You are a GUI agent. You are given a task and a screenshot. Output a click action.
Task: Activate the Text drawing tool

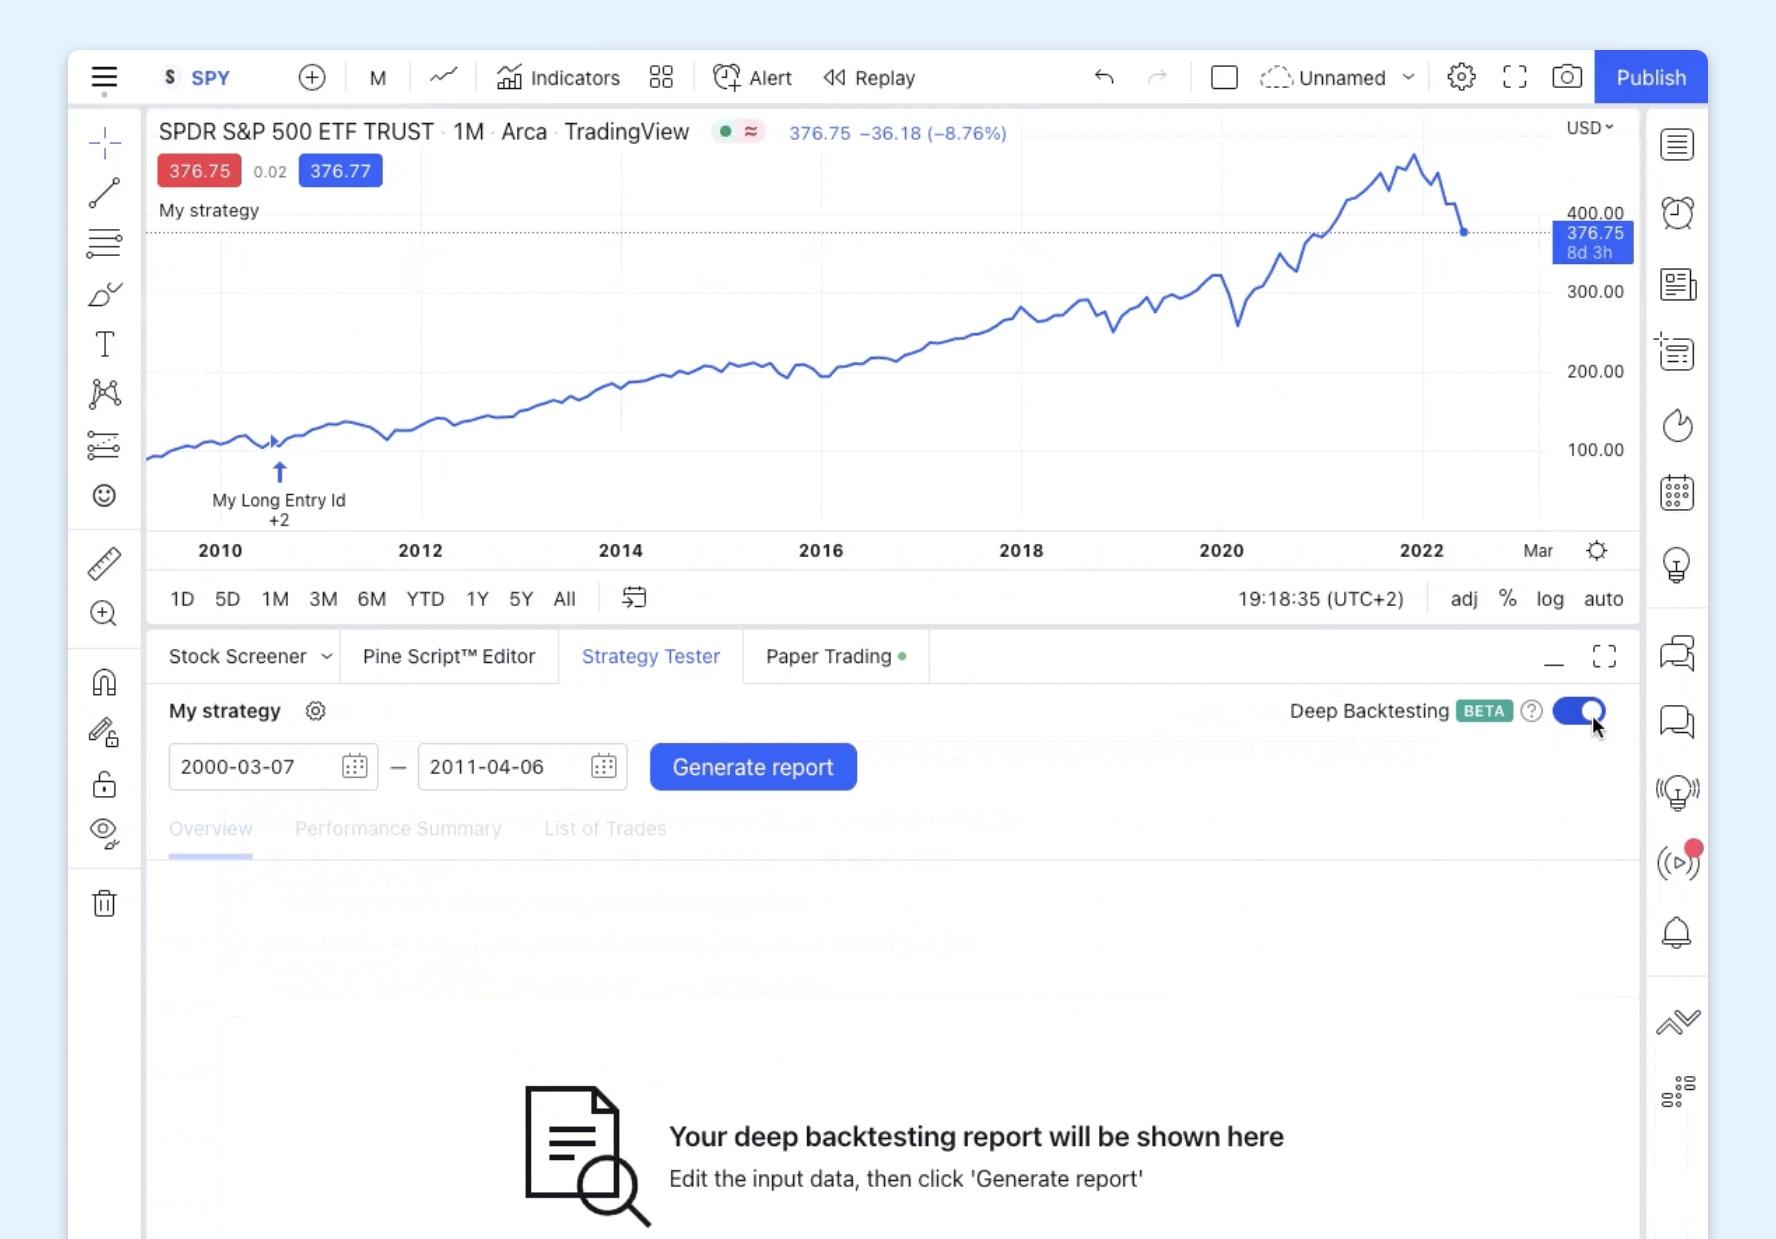(x=104, y=343)
